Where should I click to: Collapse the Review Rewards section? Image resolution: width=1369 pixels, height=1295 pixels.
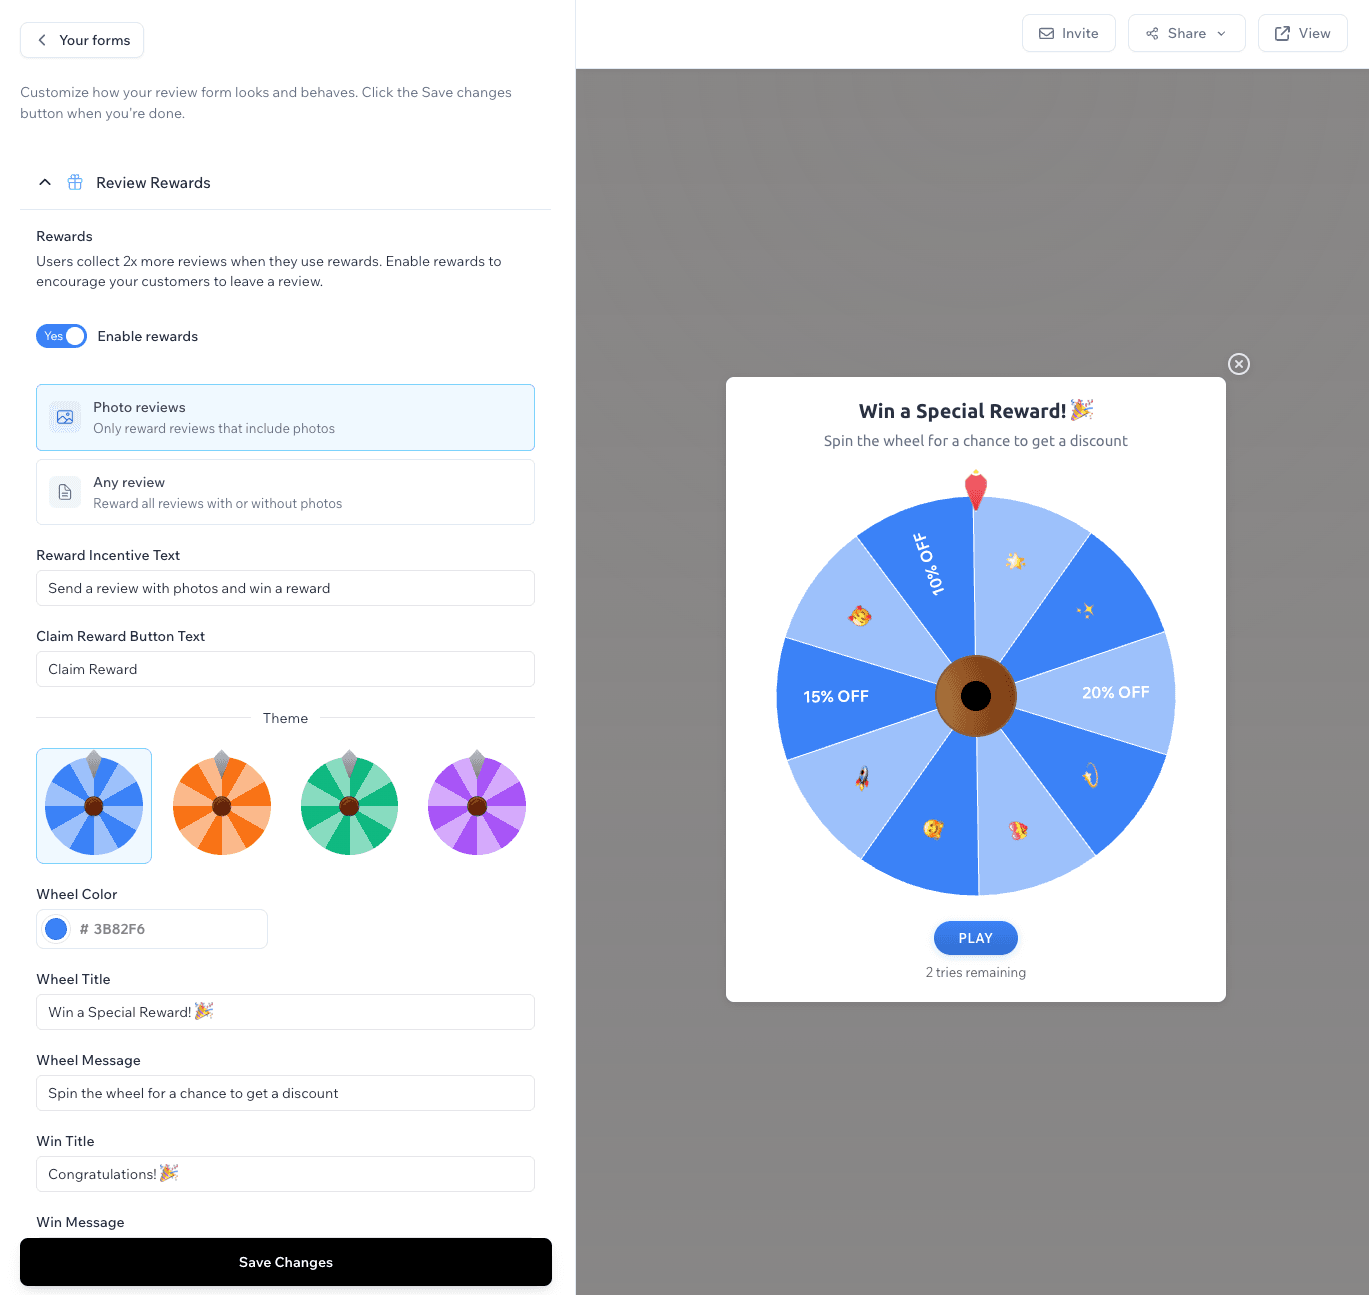pos(45,182)
